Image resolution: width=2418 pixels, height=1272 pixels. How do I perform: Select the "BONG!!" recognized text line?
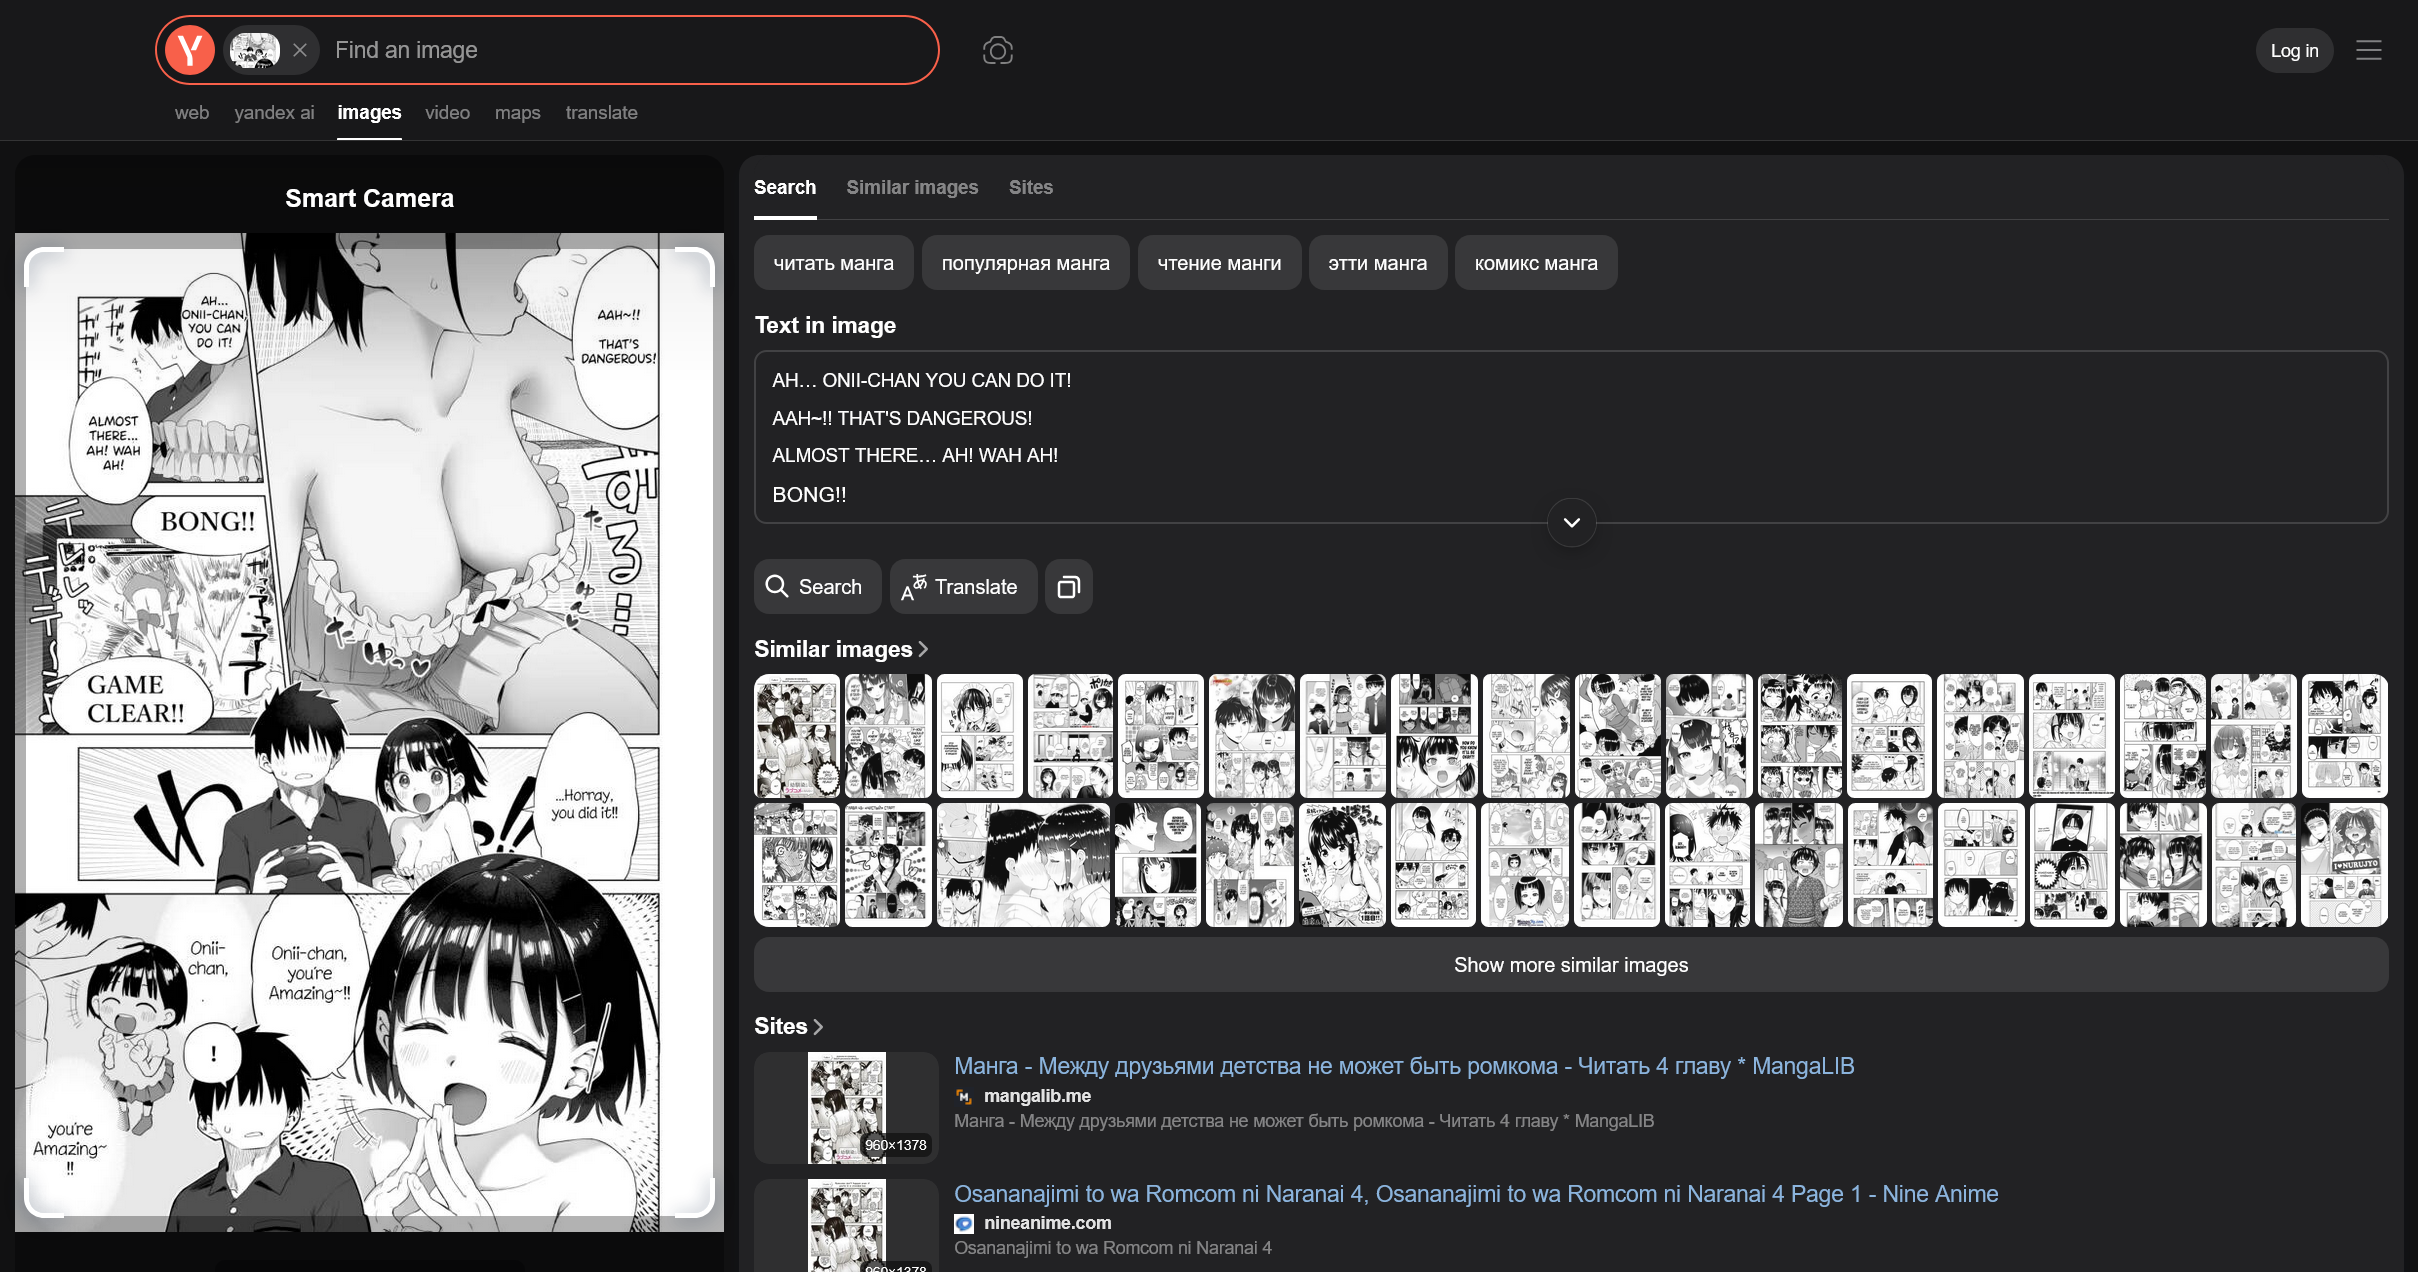[809, 494]
